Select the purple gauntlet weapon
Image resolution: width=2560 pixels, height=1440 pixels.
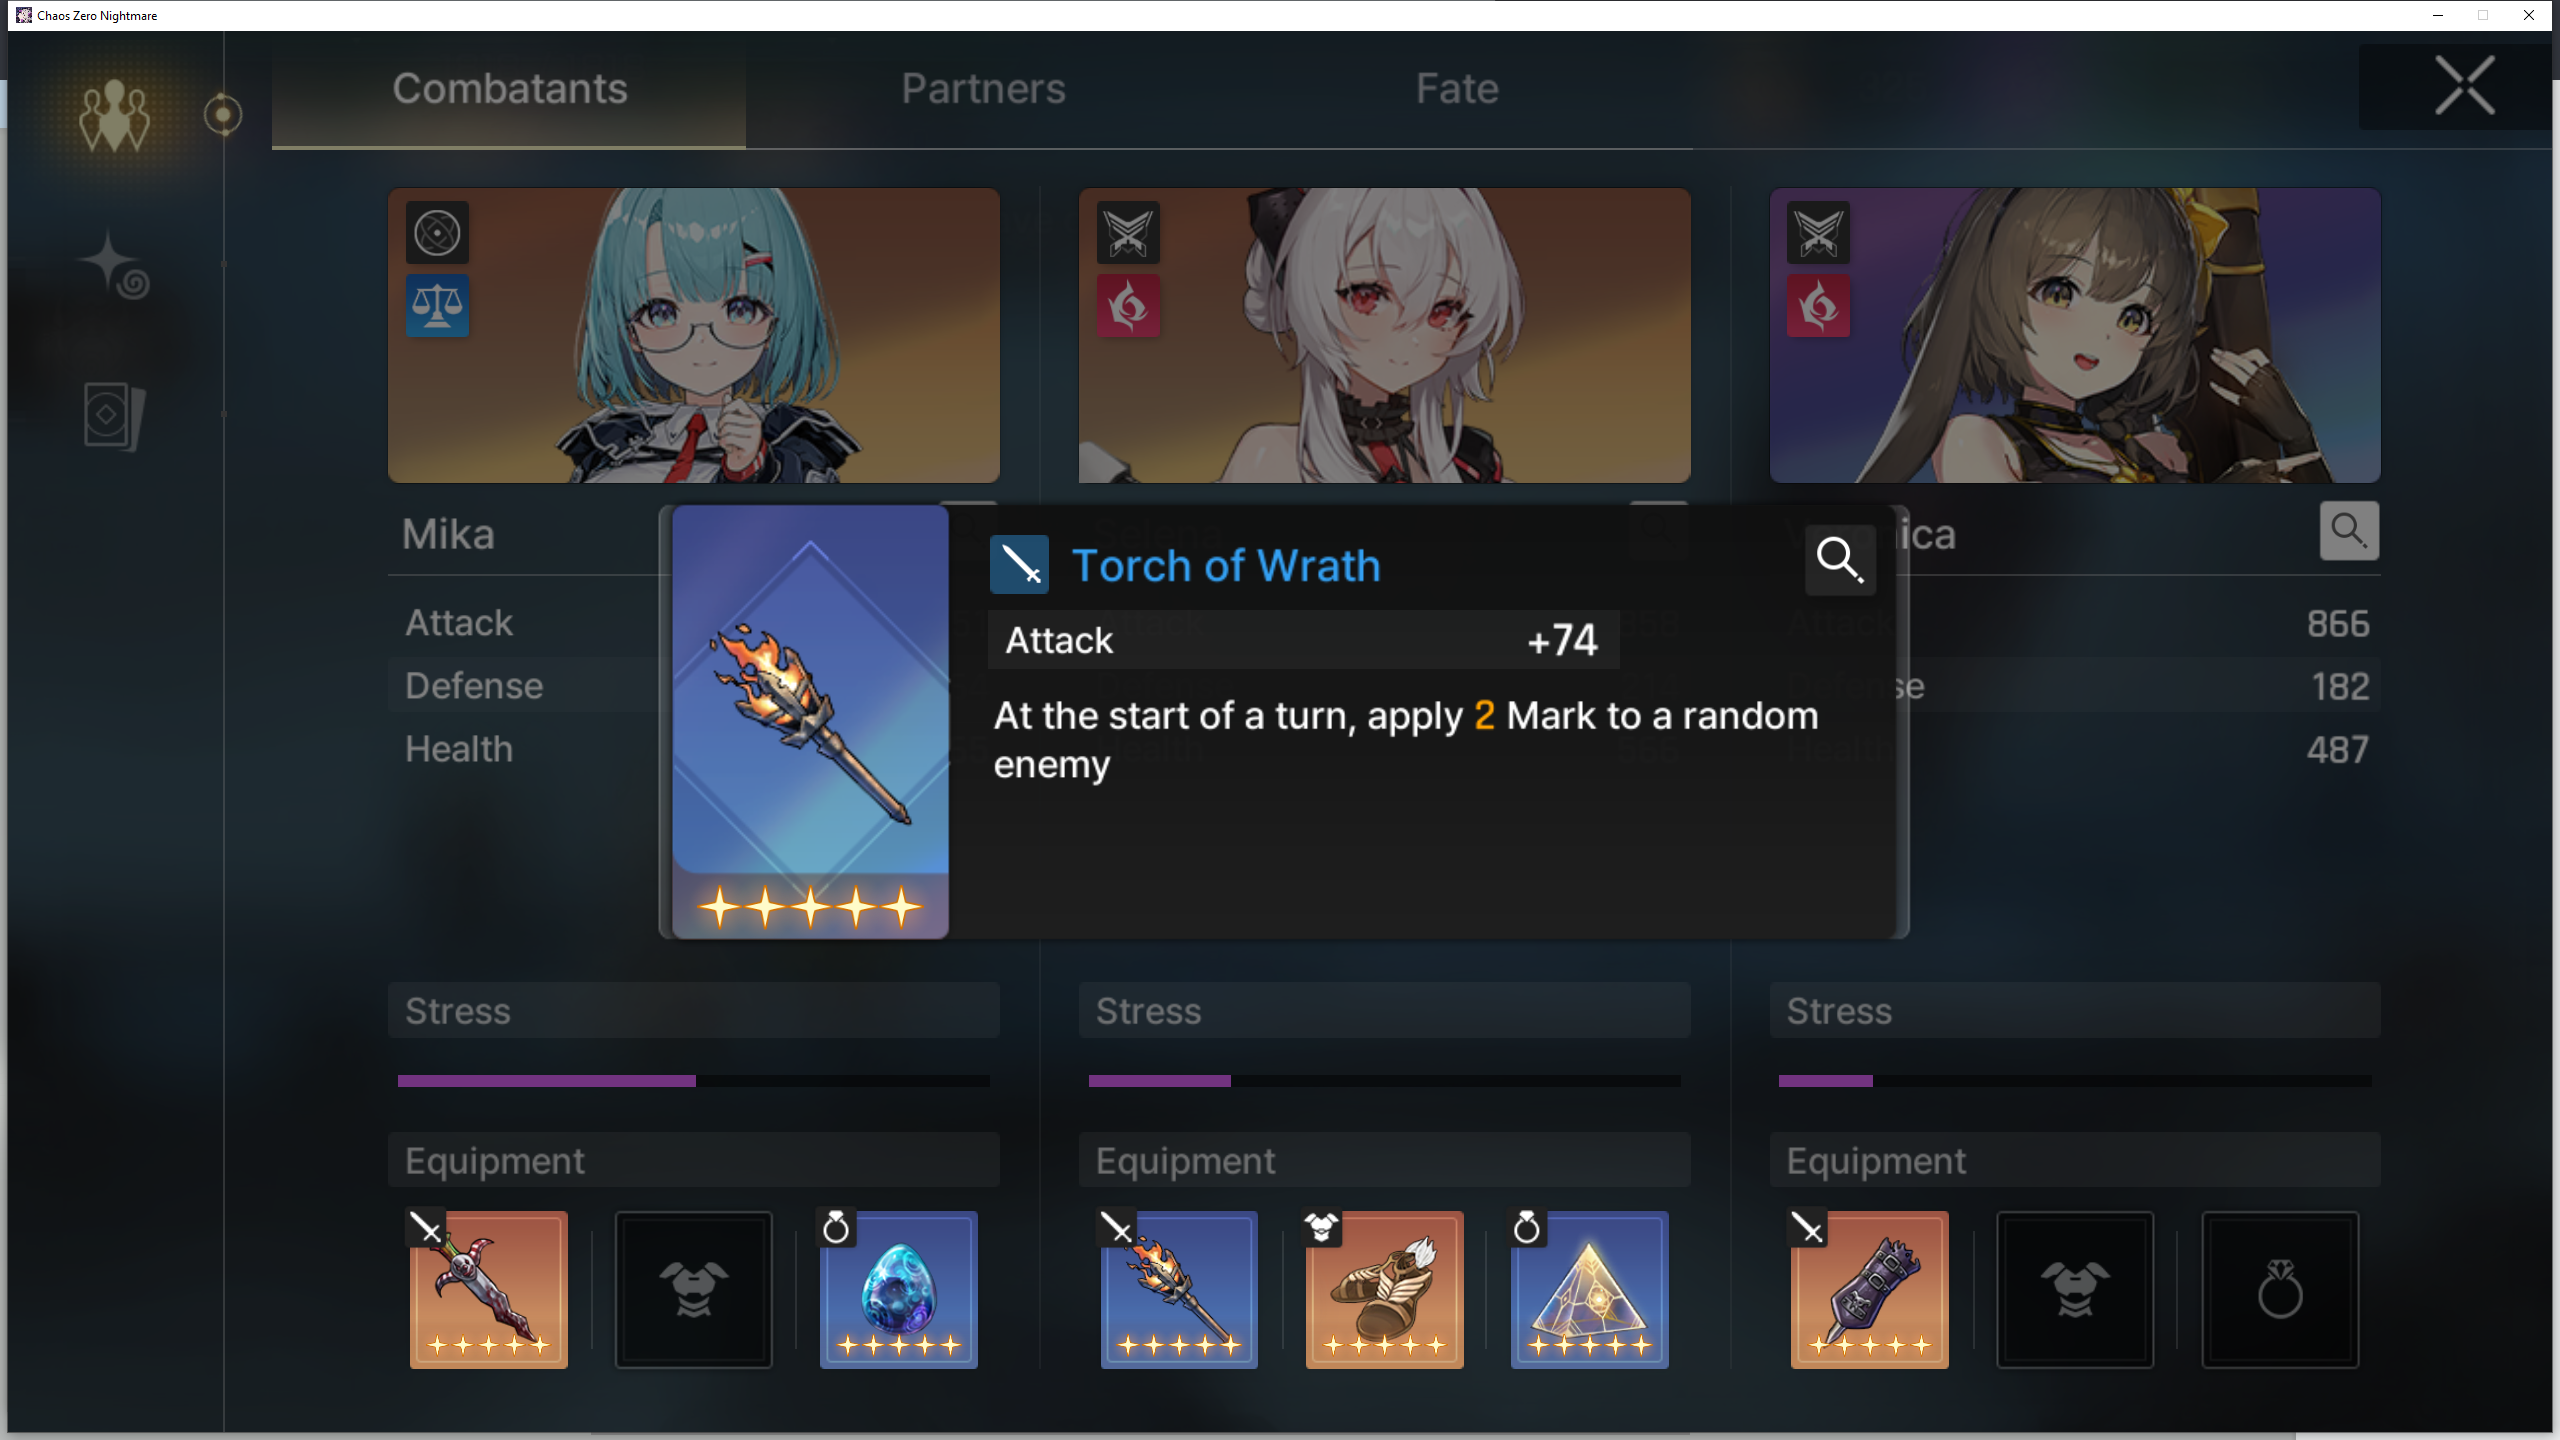pos(1869,1289)
